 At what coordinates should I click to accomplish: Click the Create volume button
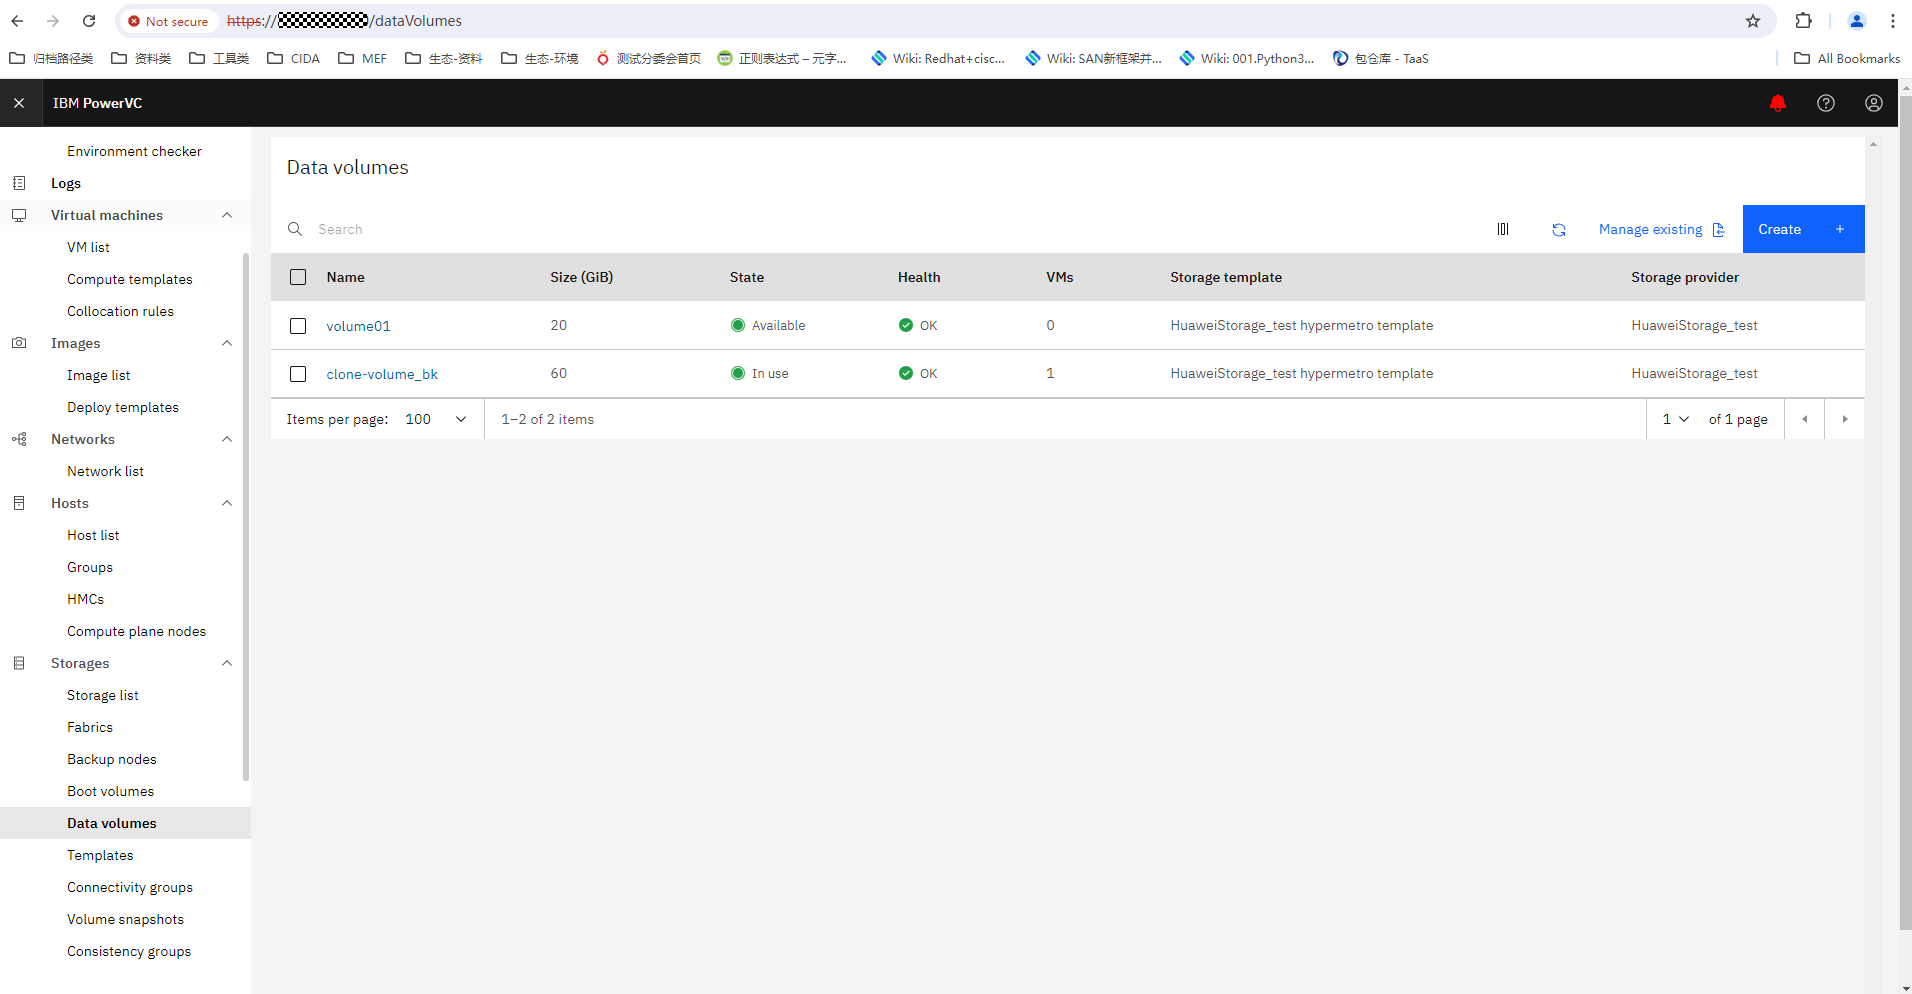click(1803, 229)
